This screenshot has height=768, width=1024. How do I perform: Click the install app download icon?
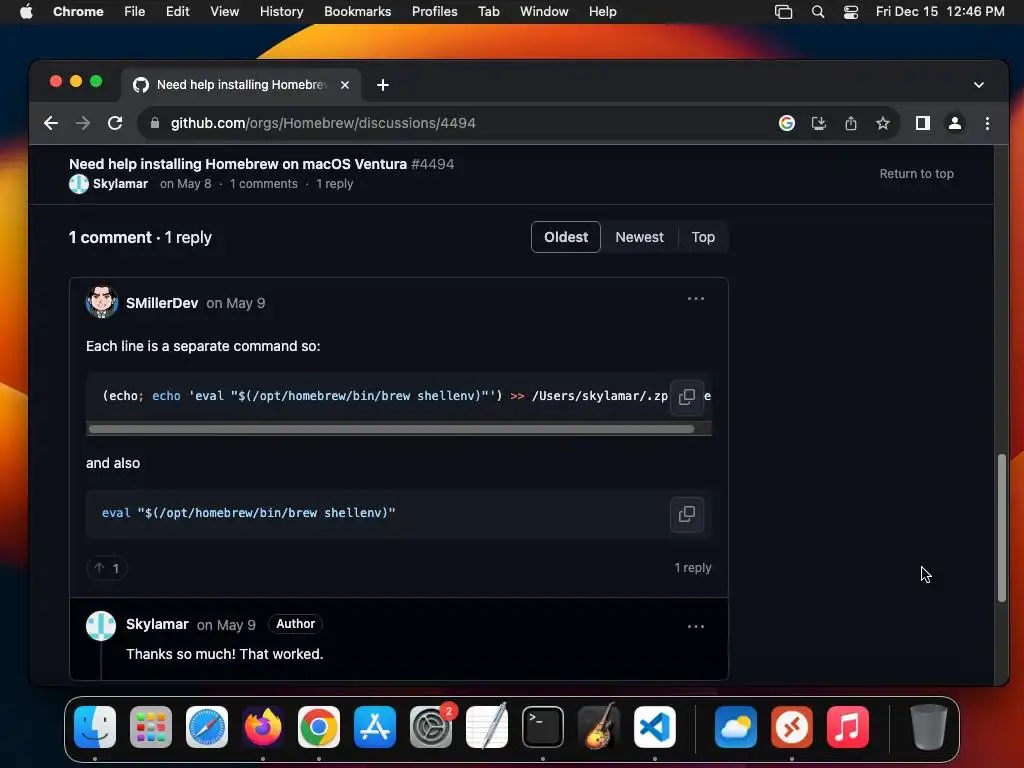(x=819, y=123)
